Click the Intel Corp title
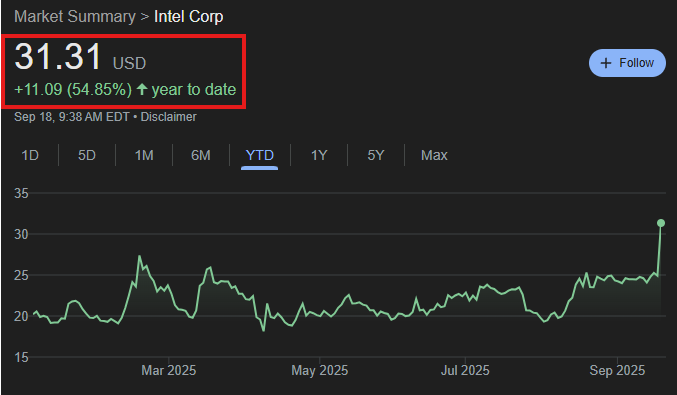Viewport: 677px width, 395px height. tap(189, 16)
